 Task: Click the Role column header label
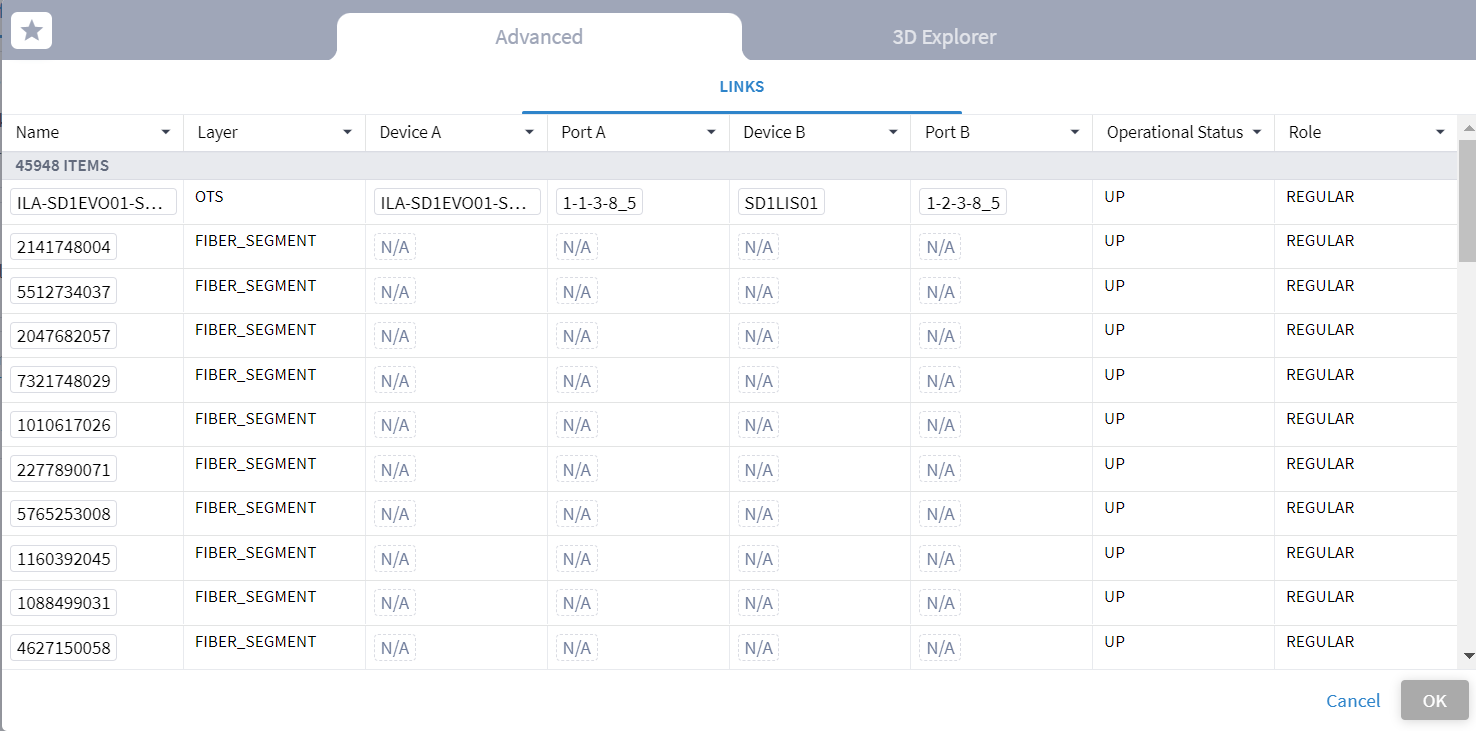tap(1304, 132)
